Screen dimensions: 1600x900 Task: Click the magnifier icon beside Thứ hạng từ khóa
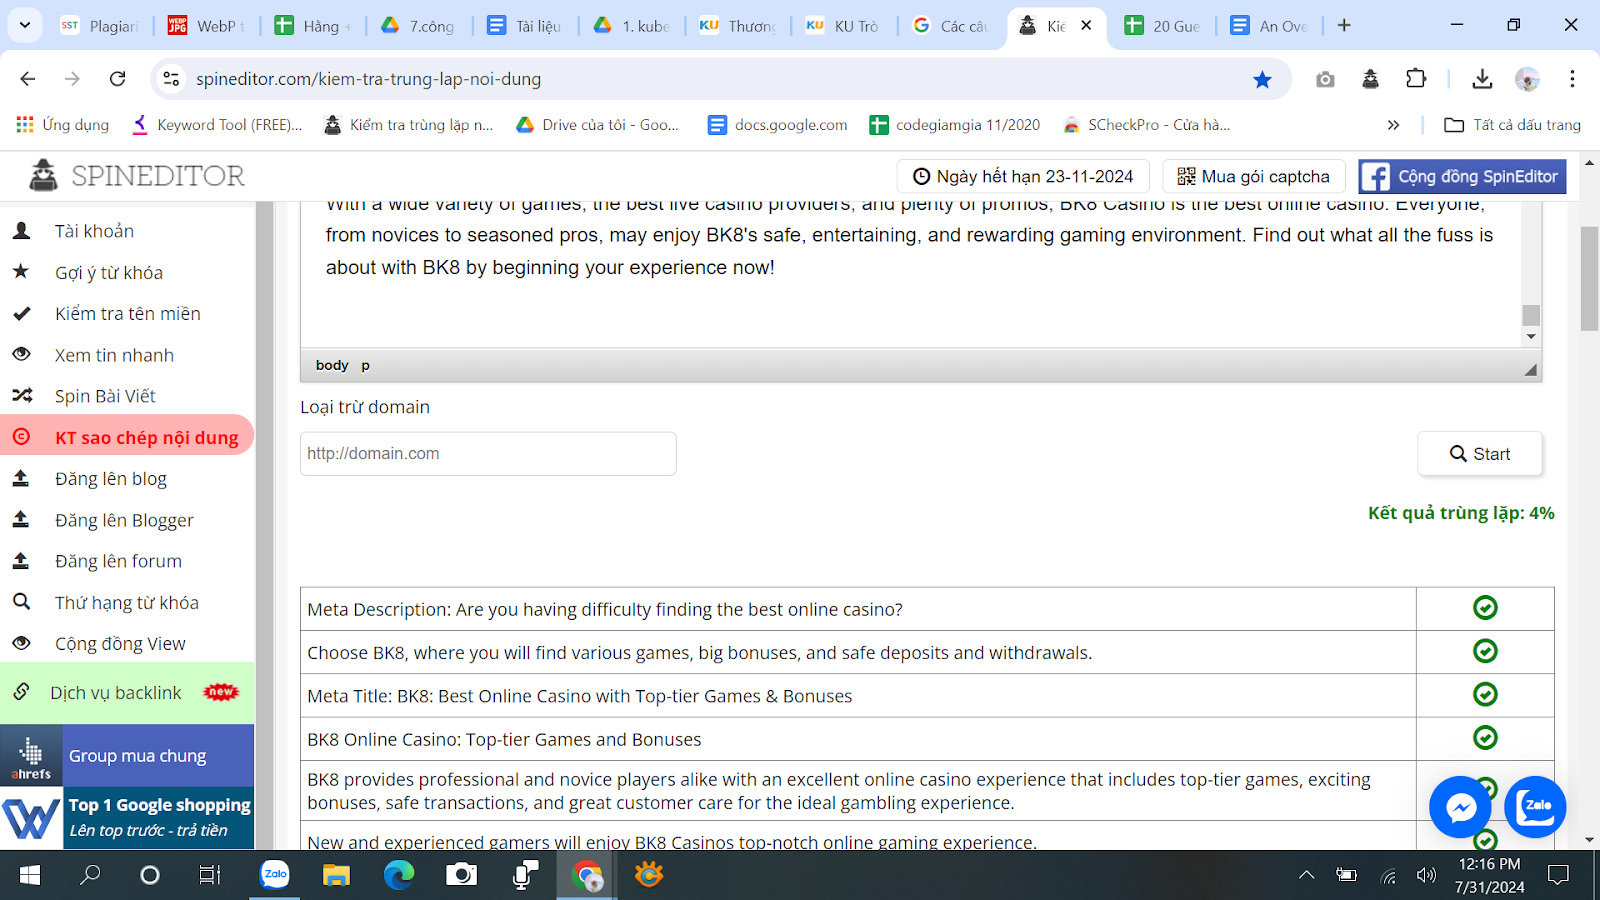21,602
